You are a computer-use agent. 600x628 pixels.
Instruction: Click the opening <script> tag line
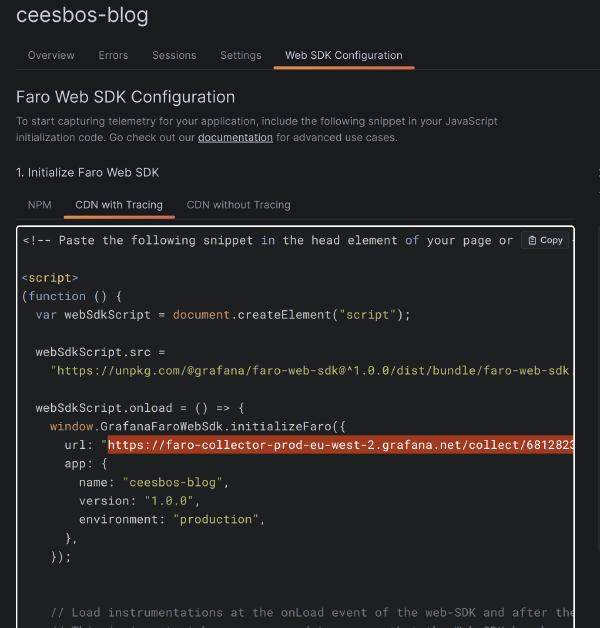[x=50, y=277]
